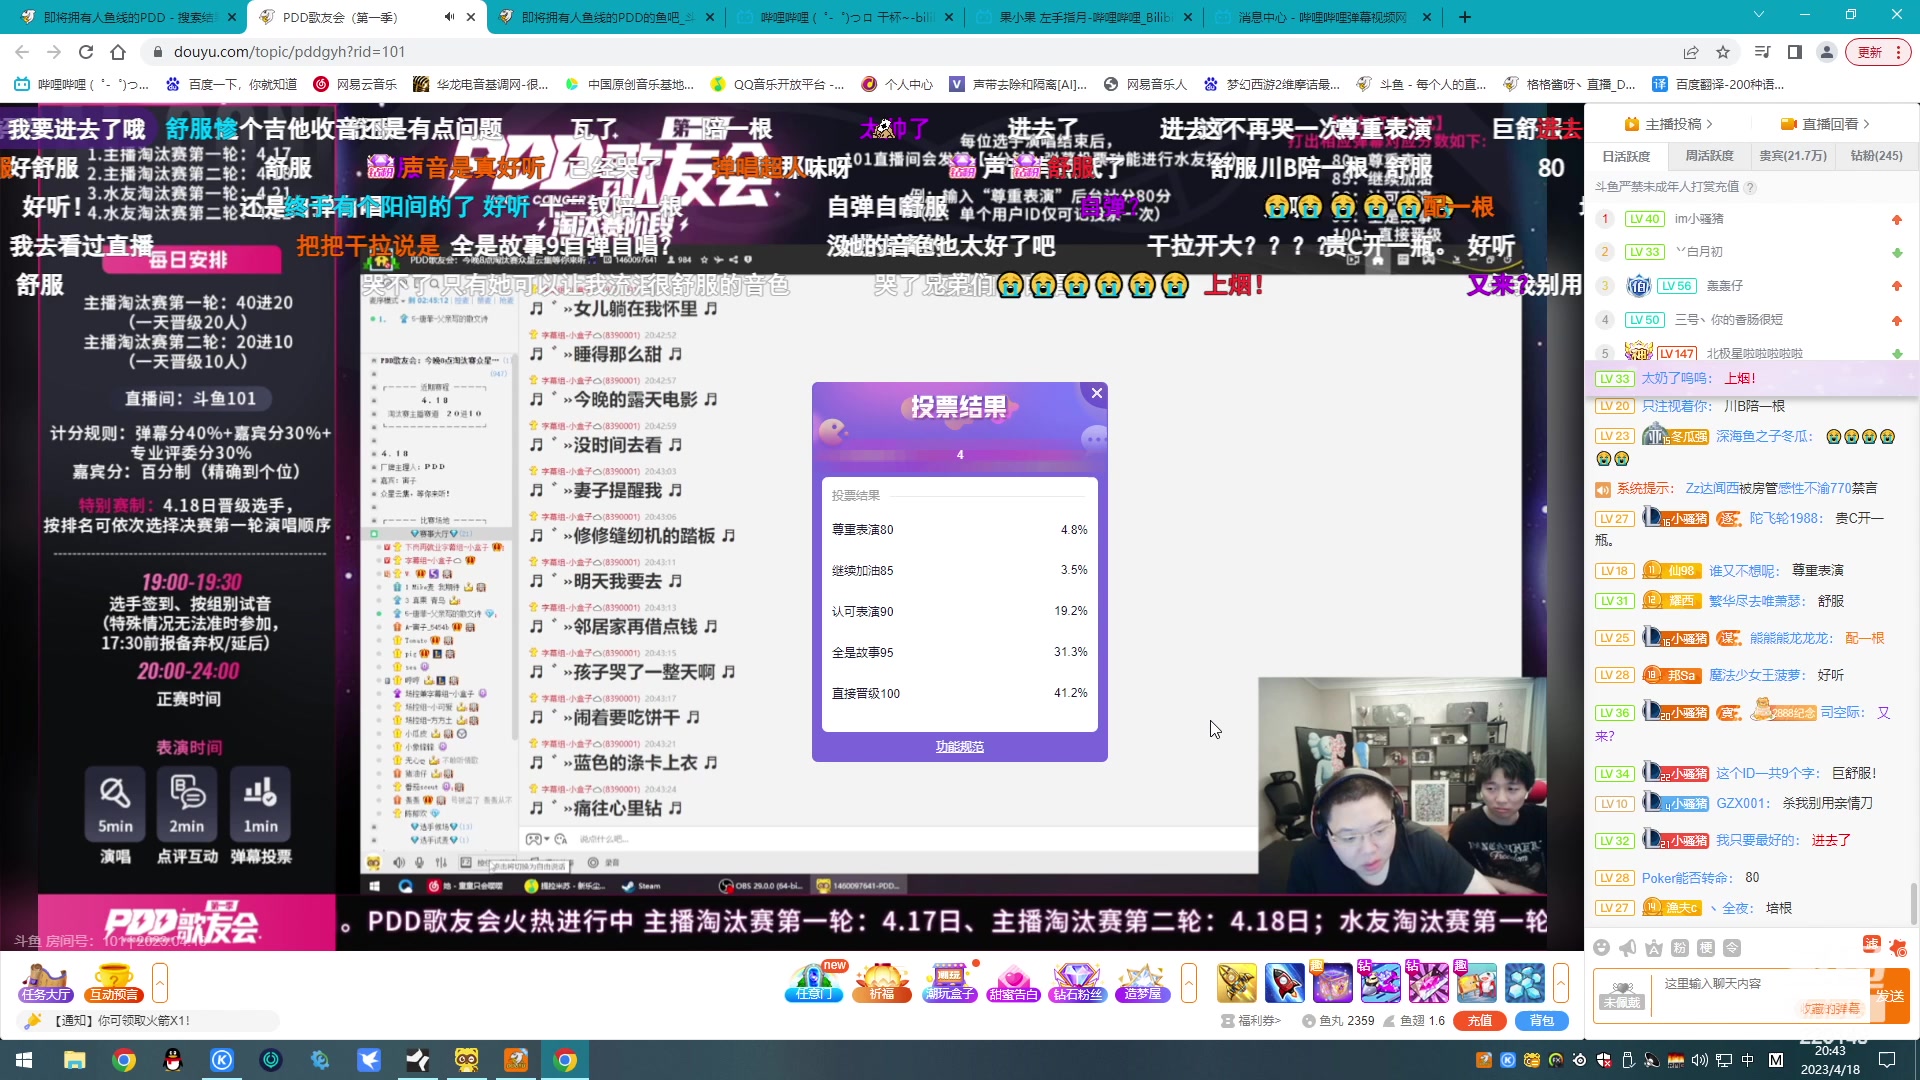Click the 鱼丸 2359 balance
1920x1080 pixels.
click(1338, 1021)
